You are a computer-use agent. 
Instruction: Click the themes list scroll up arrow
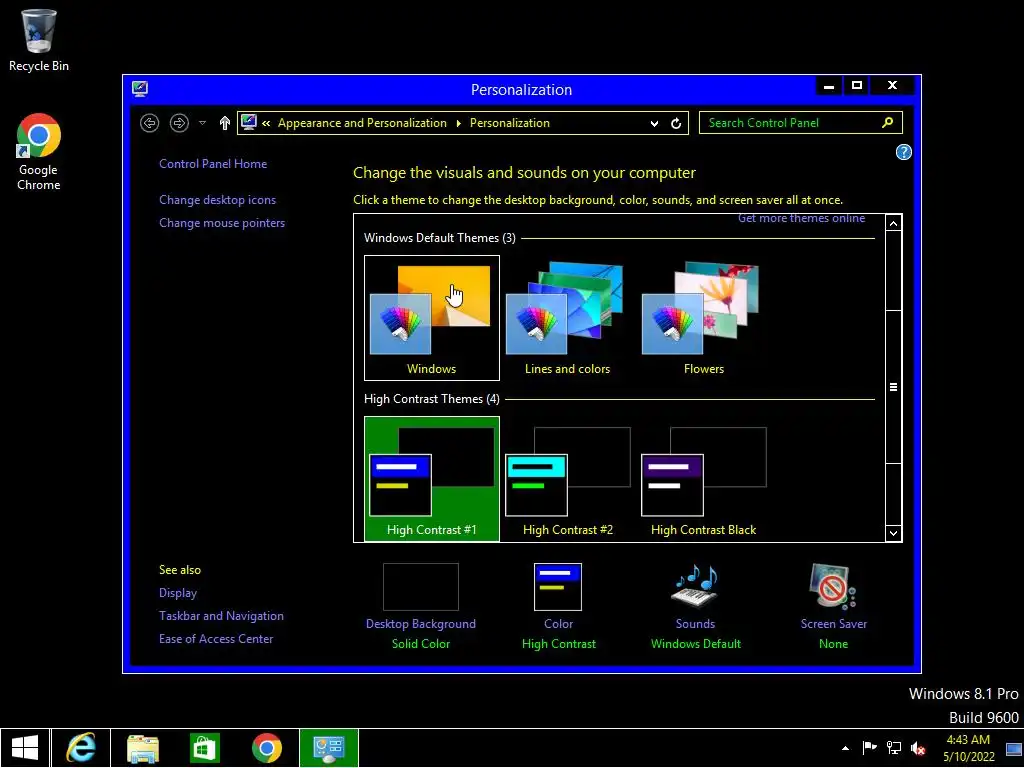click(893, 223)
